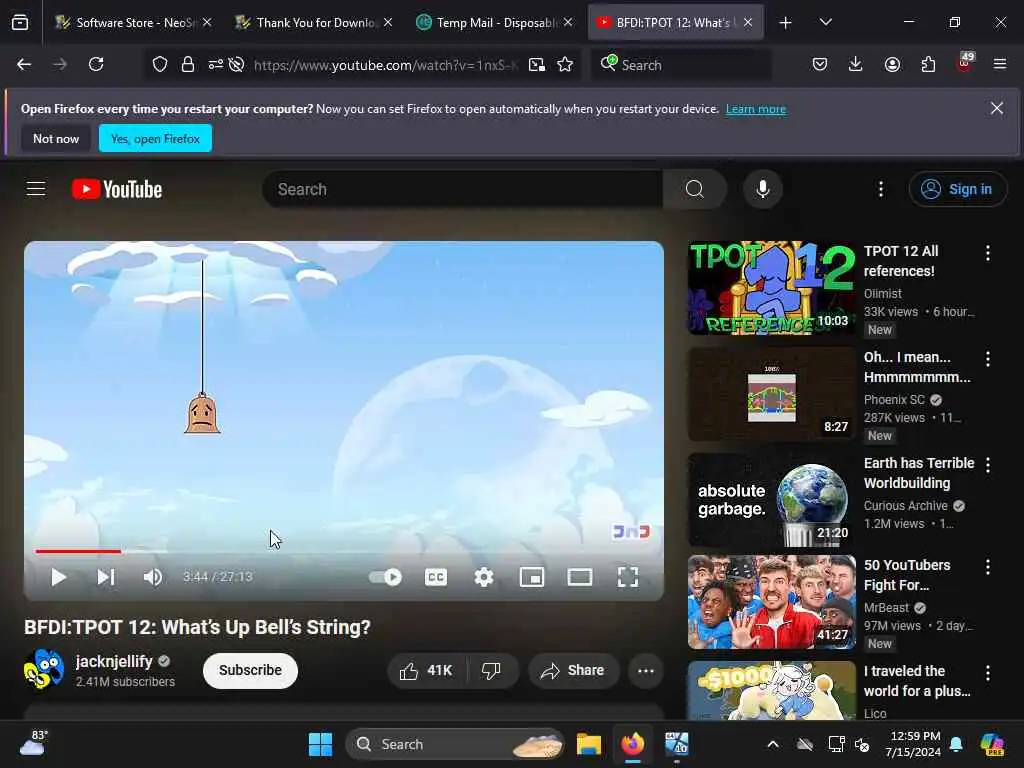Toggle closed captions CC button
Viewport: 1024px width, 768px height.
(x=436, y=577)
